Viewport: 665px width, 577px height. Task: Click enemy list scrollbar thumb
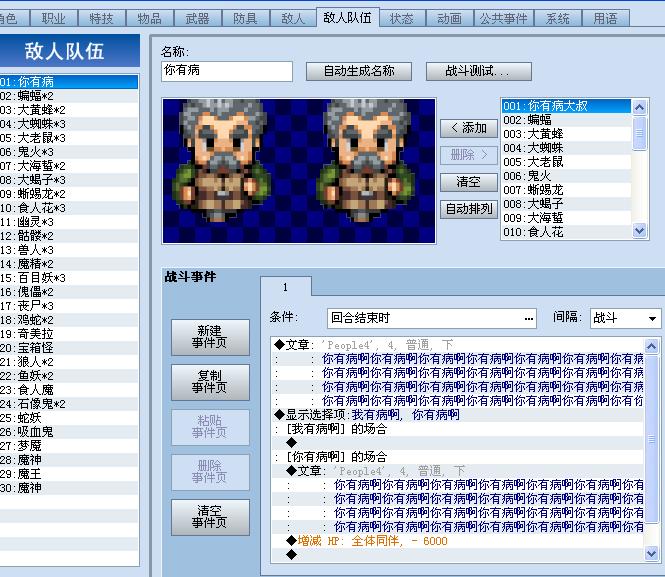[x=639, y=134]
